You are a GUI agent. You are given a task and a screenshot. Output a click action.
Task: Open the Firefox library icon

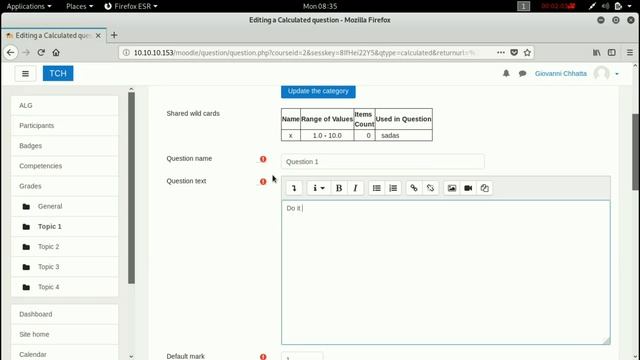[x=597, y=52]
